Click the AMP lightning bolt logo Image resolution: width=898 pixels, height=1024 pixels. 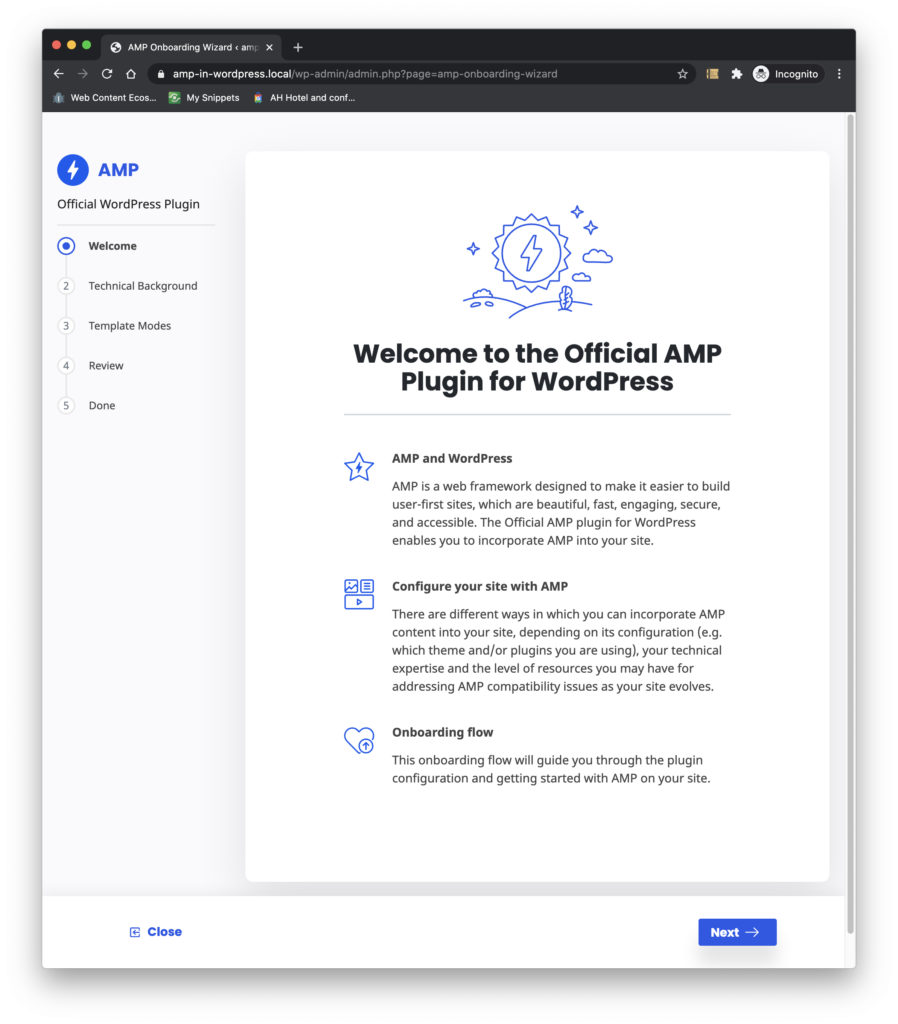(x=72, y=170)
